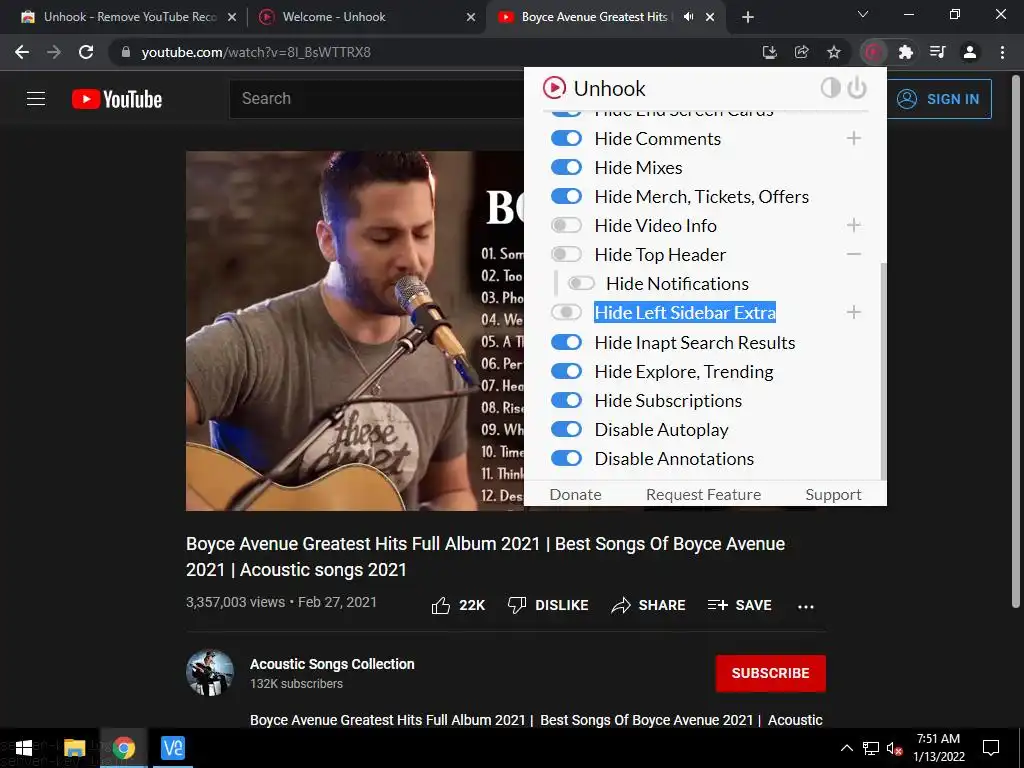Click the SUBSCRIBE button
Screen dimensions: 1024x768
(771, 673)
